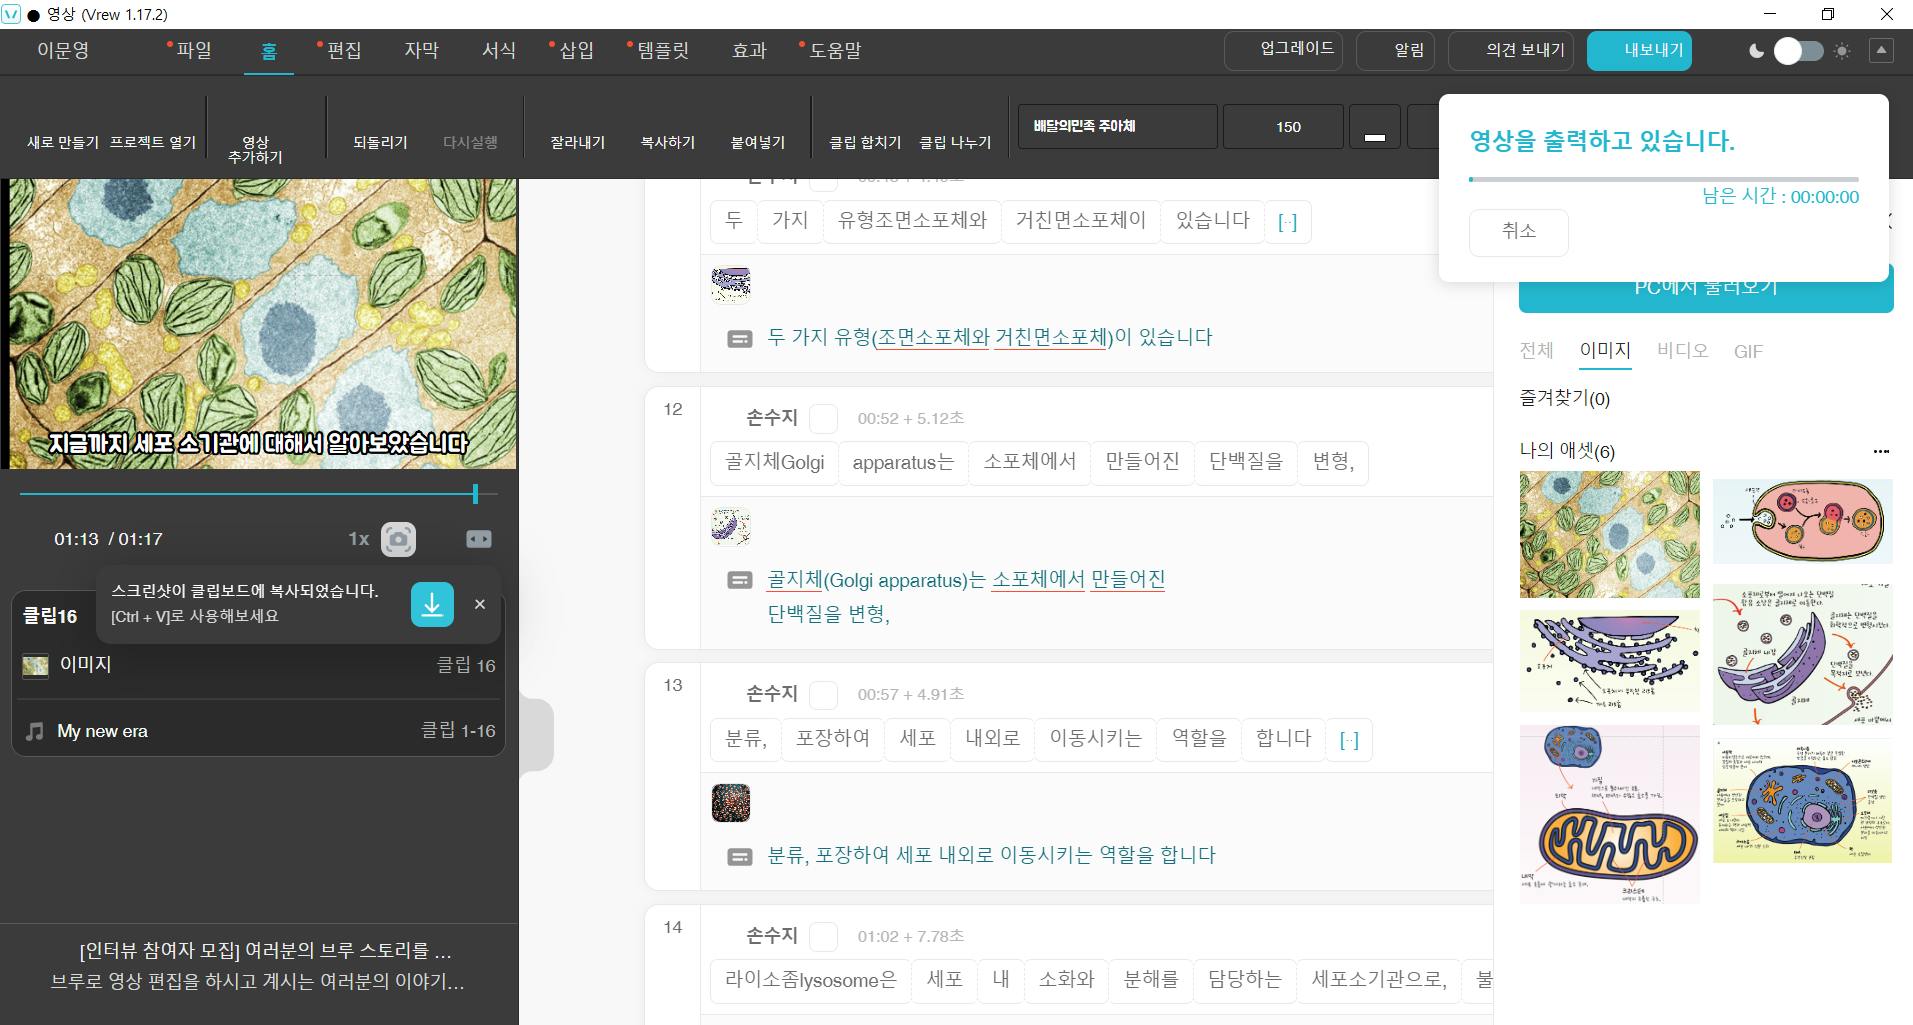Click 프로젝트 열기 in the toolbar
Viewport: 1913px width, 1025px height.
click(153, 142)
